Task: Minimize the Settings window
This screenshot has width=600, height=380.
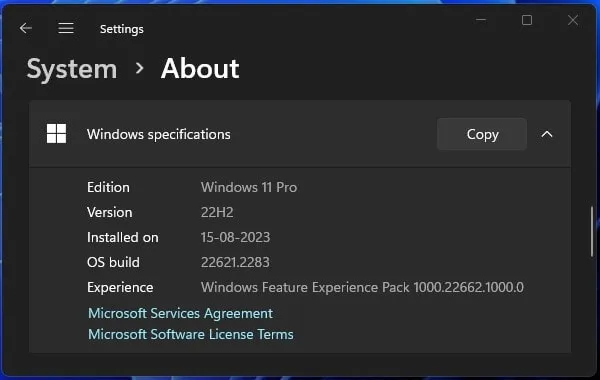Action: point(481,20)
